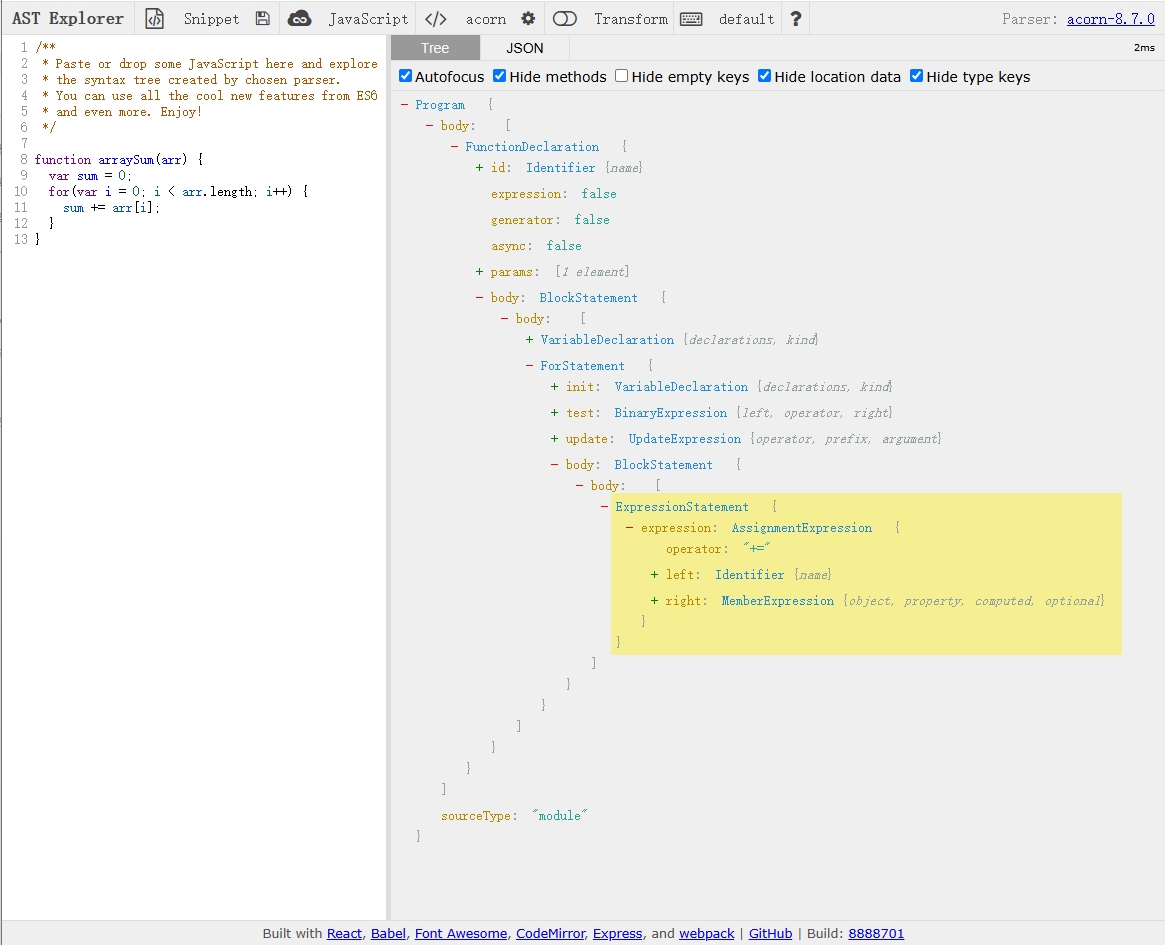Disable the Hide location data checkbox
This screenshot has width=1165, height=945.
[x=765, y=76]
